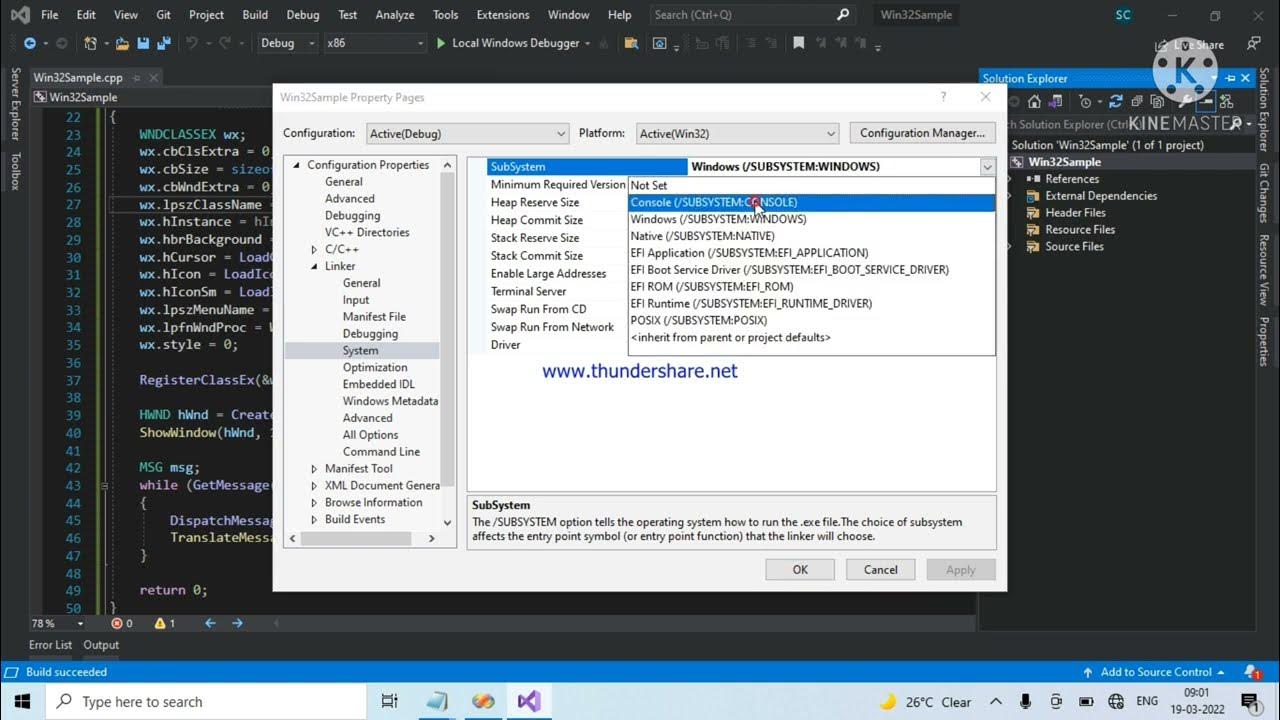Click the bookmark toolbar icon
Screen dimensions: 1280x720
point(798,43)
